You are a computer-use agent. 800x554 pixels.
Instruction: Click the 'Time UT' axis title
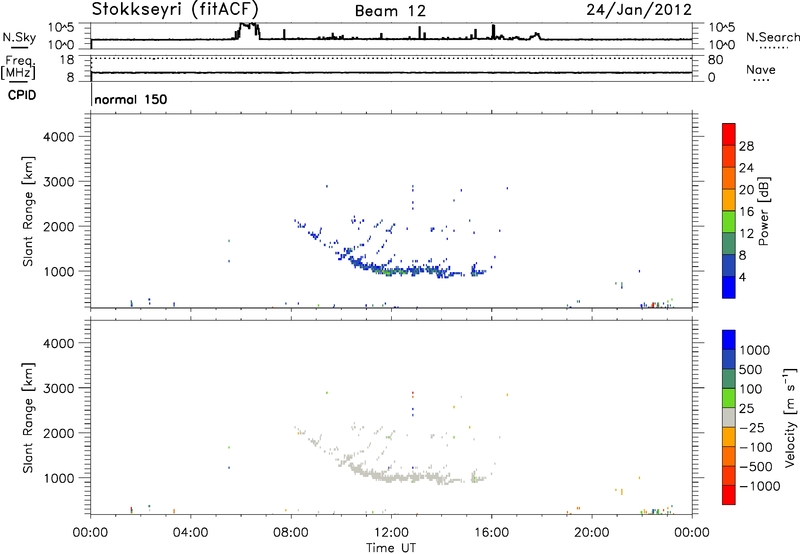tap(391, 548)
